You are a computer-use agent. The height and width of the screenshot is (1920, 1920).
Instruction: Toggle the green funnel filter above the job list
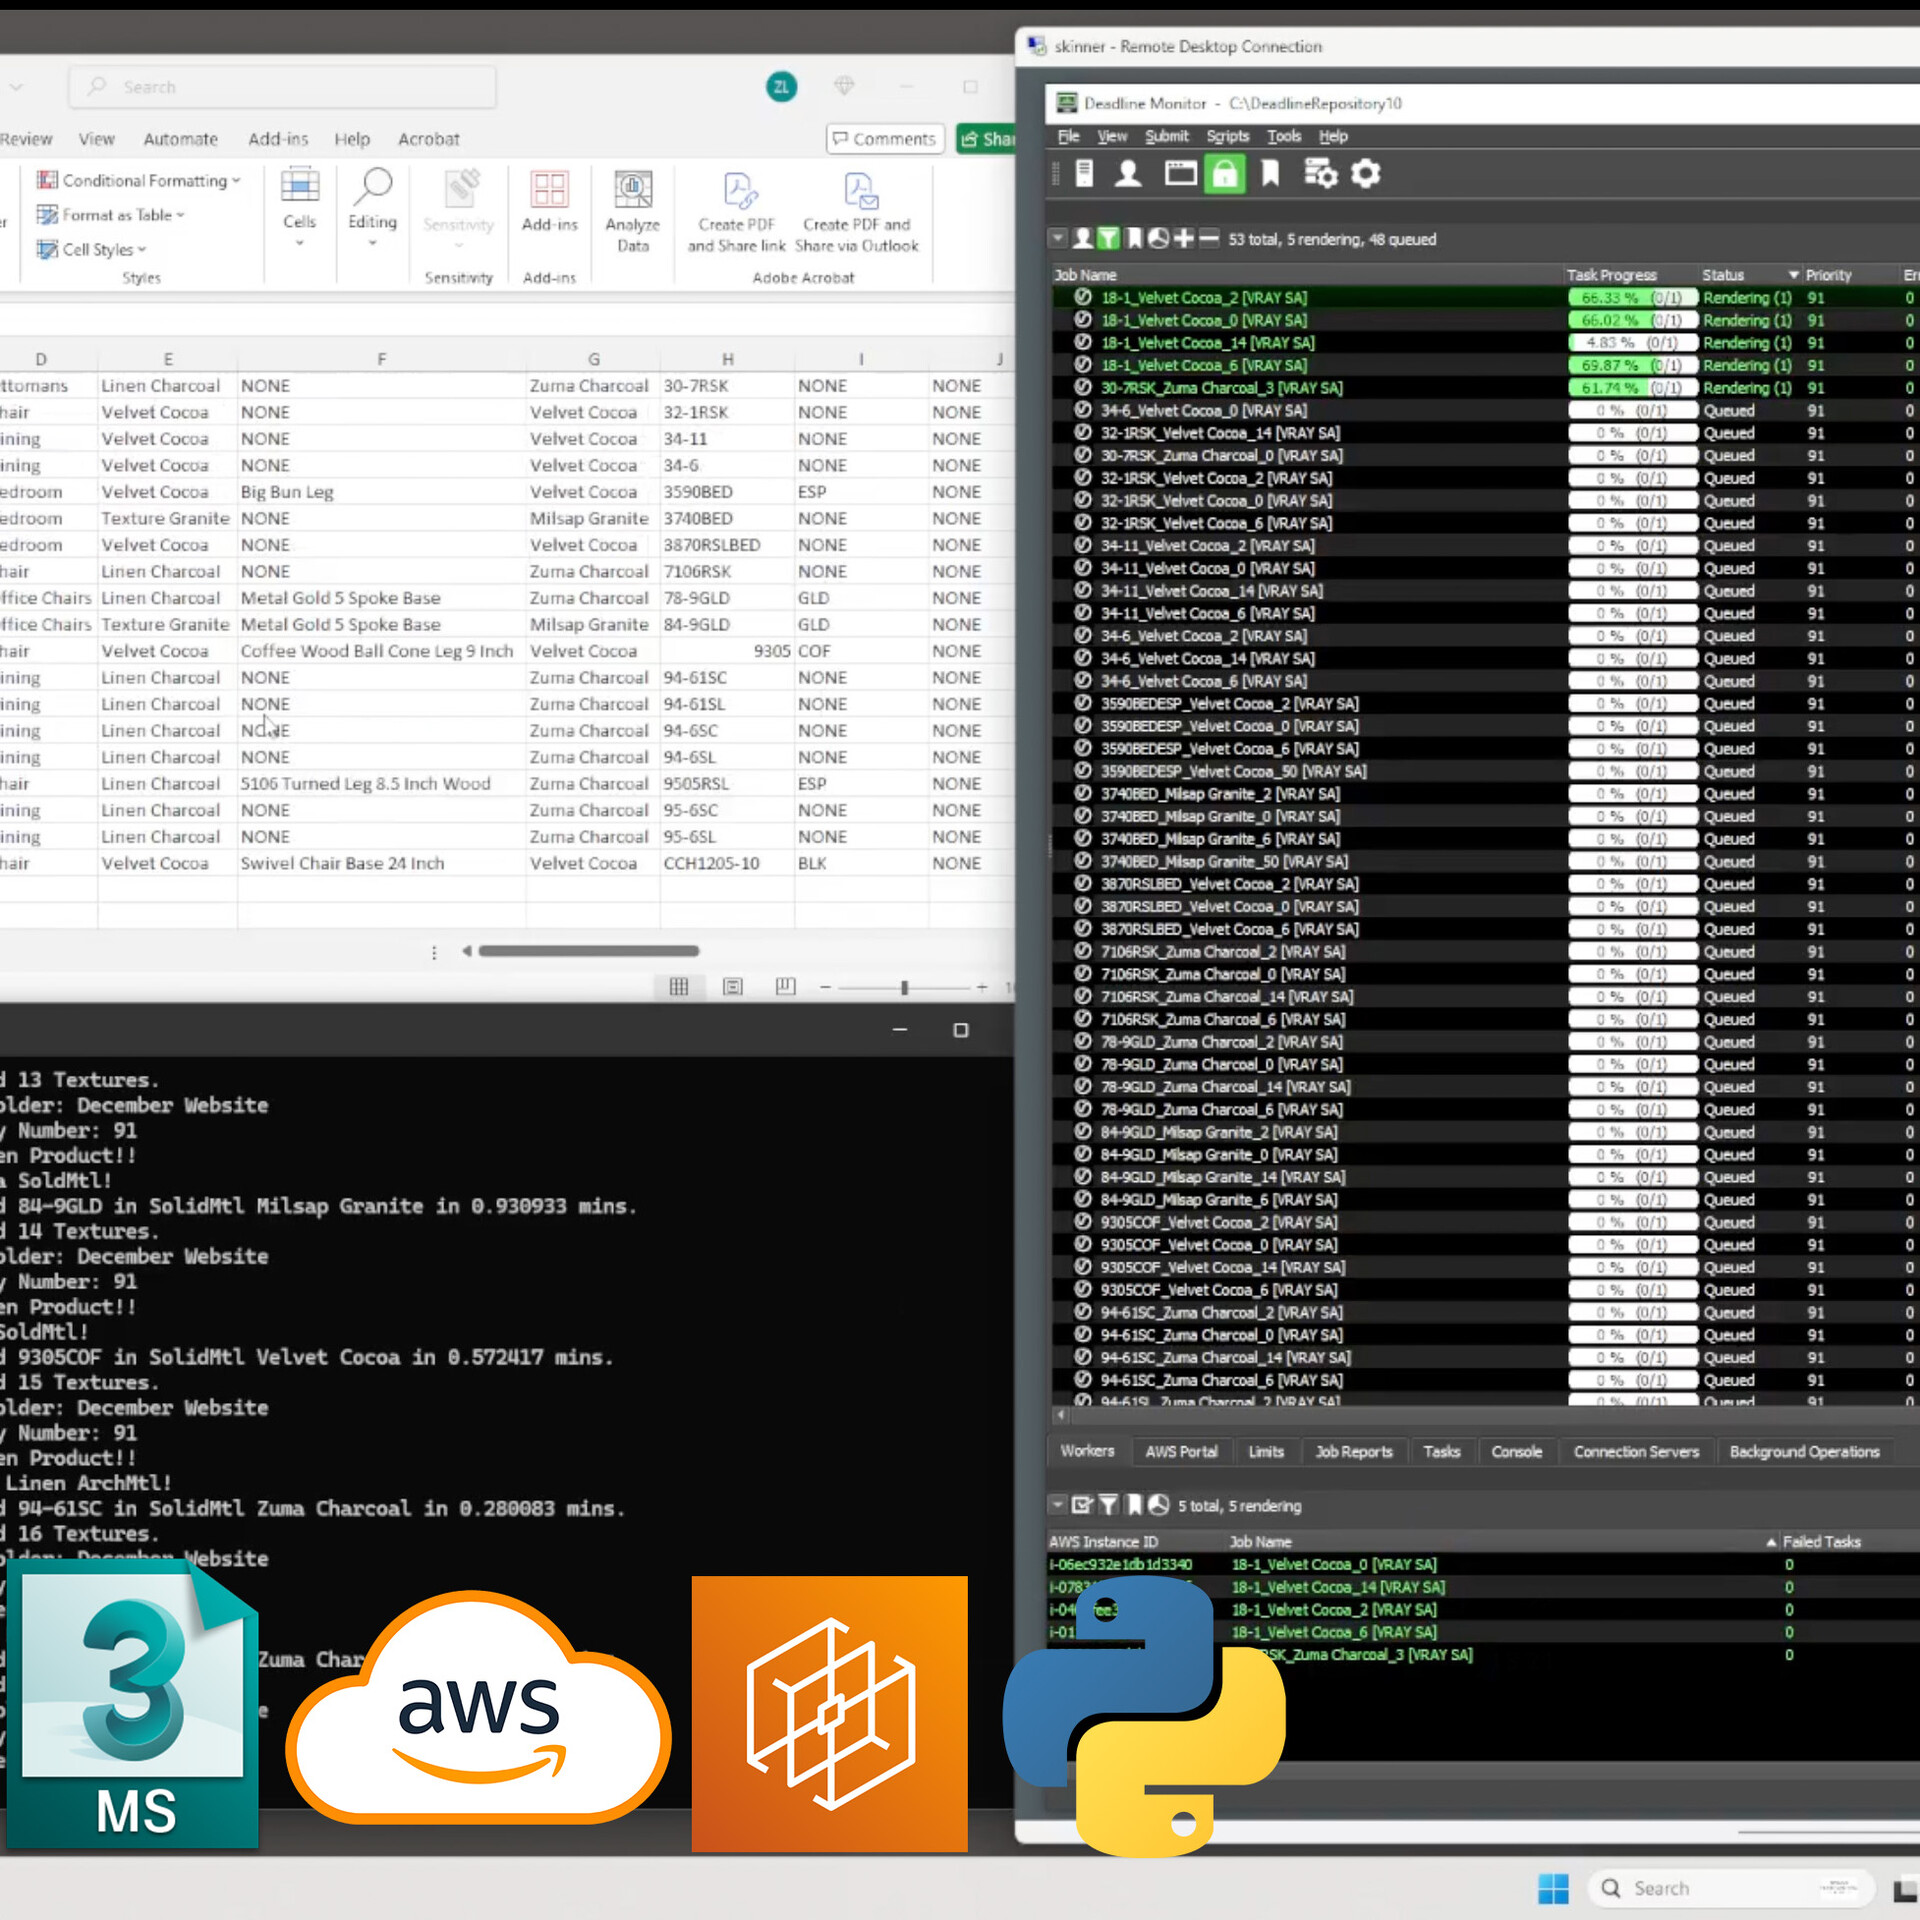tap(1108, 239)
